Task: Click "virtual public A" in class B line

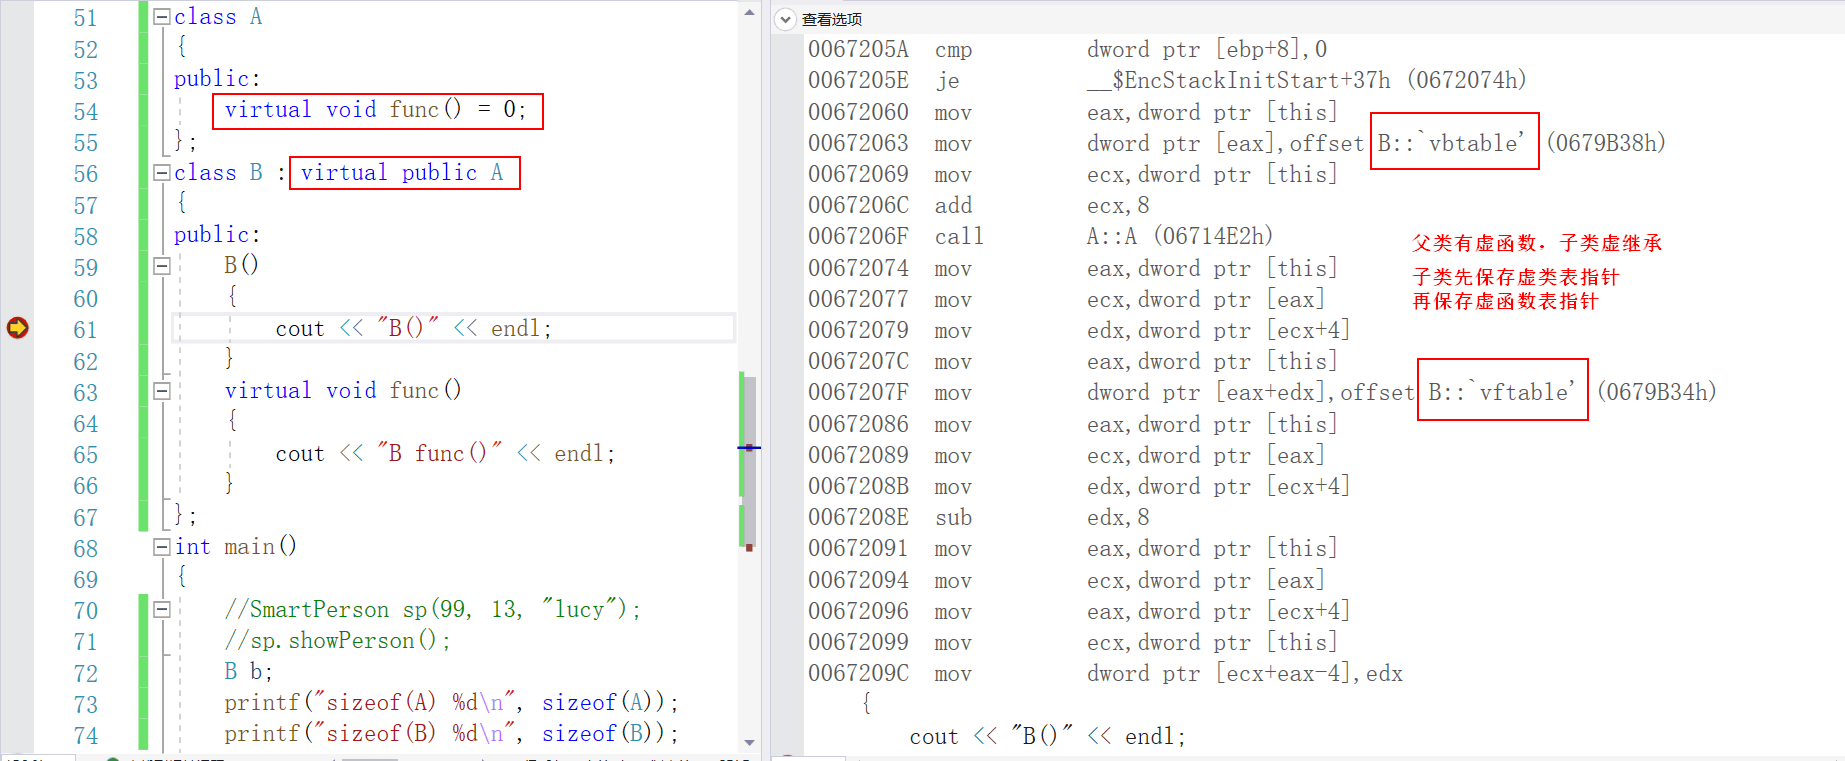Action: (x=402, y=173)
